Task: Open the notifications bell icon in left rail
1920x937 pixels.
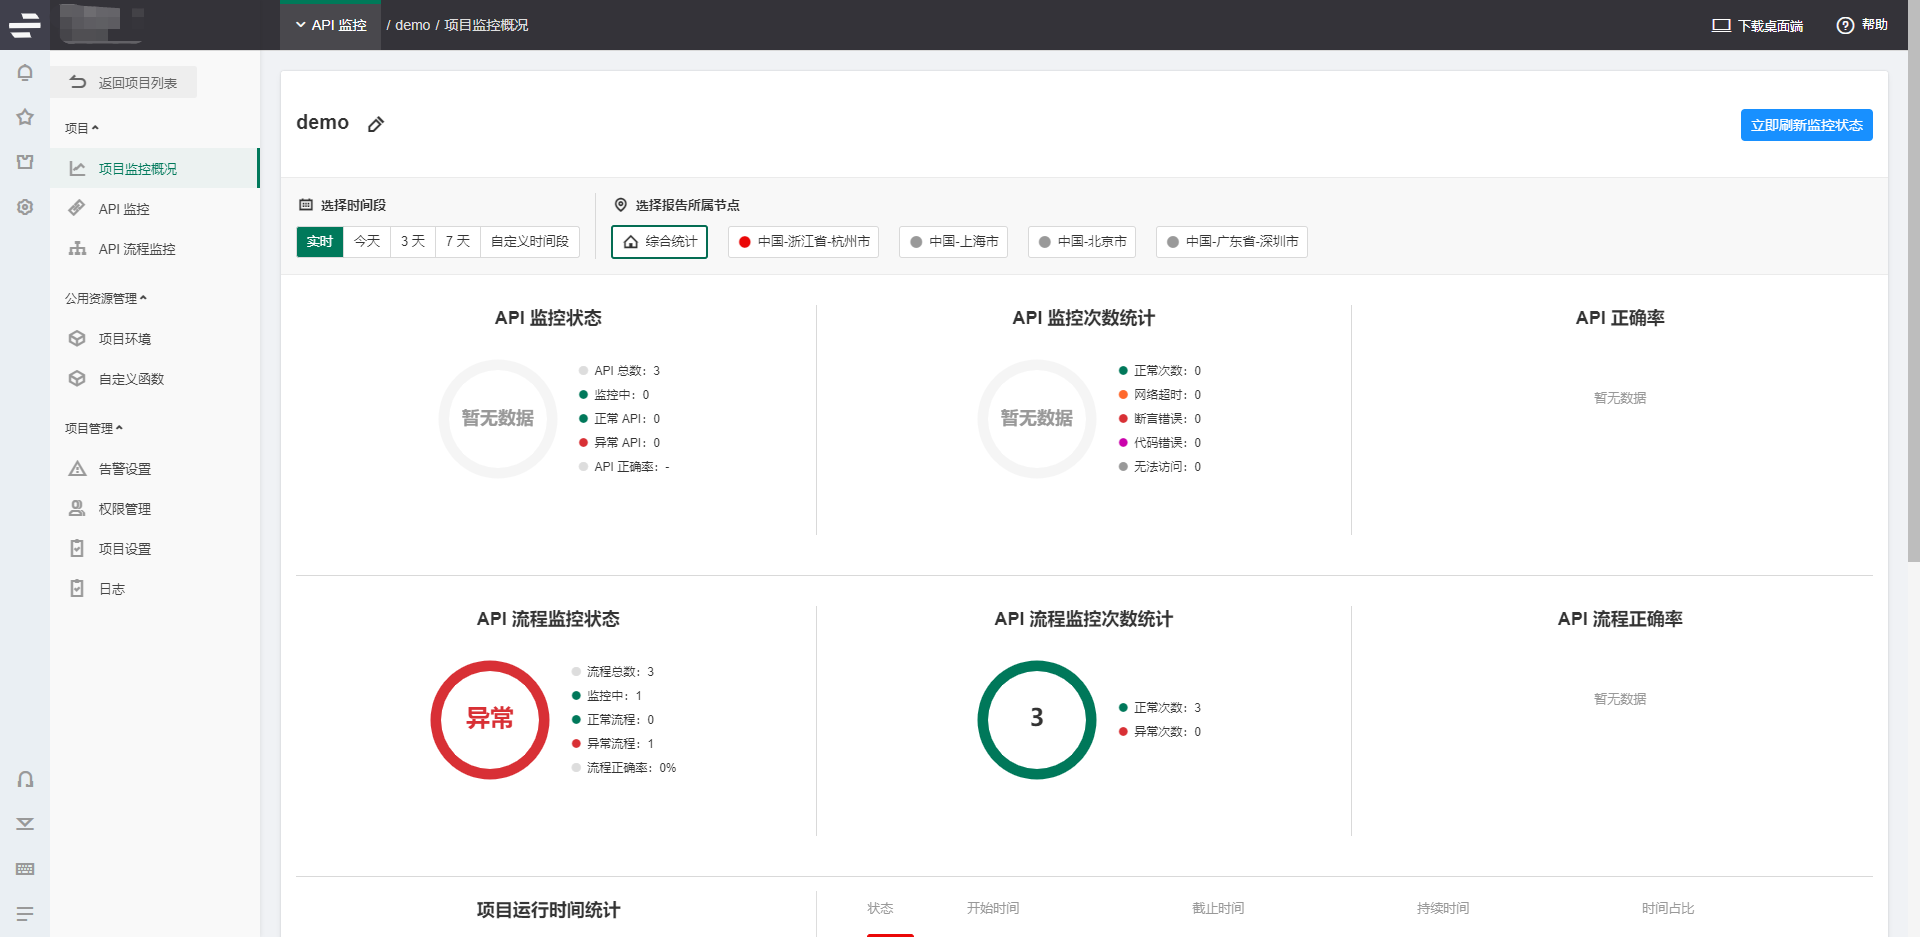Action: pyautogui.click(x=25, y=72)
